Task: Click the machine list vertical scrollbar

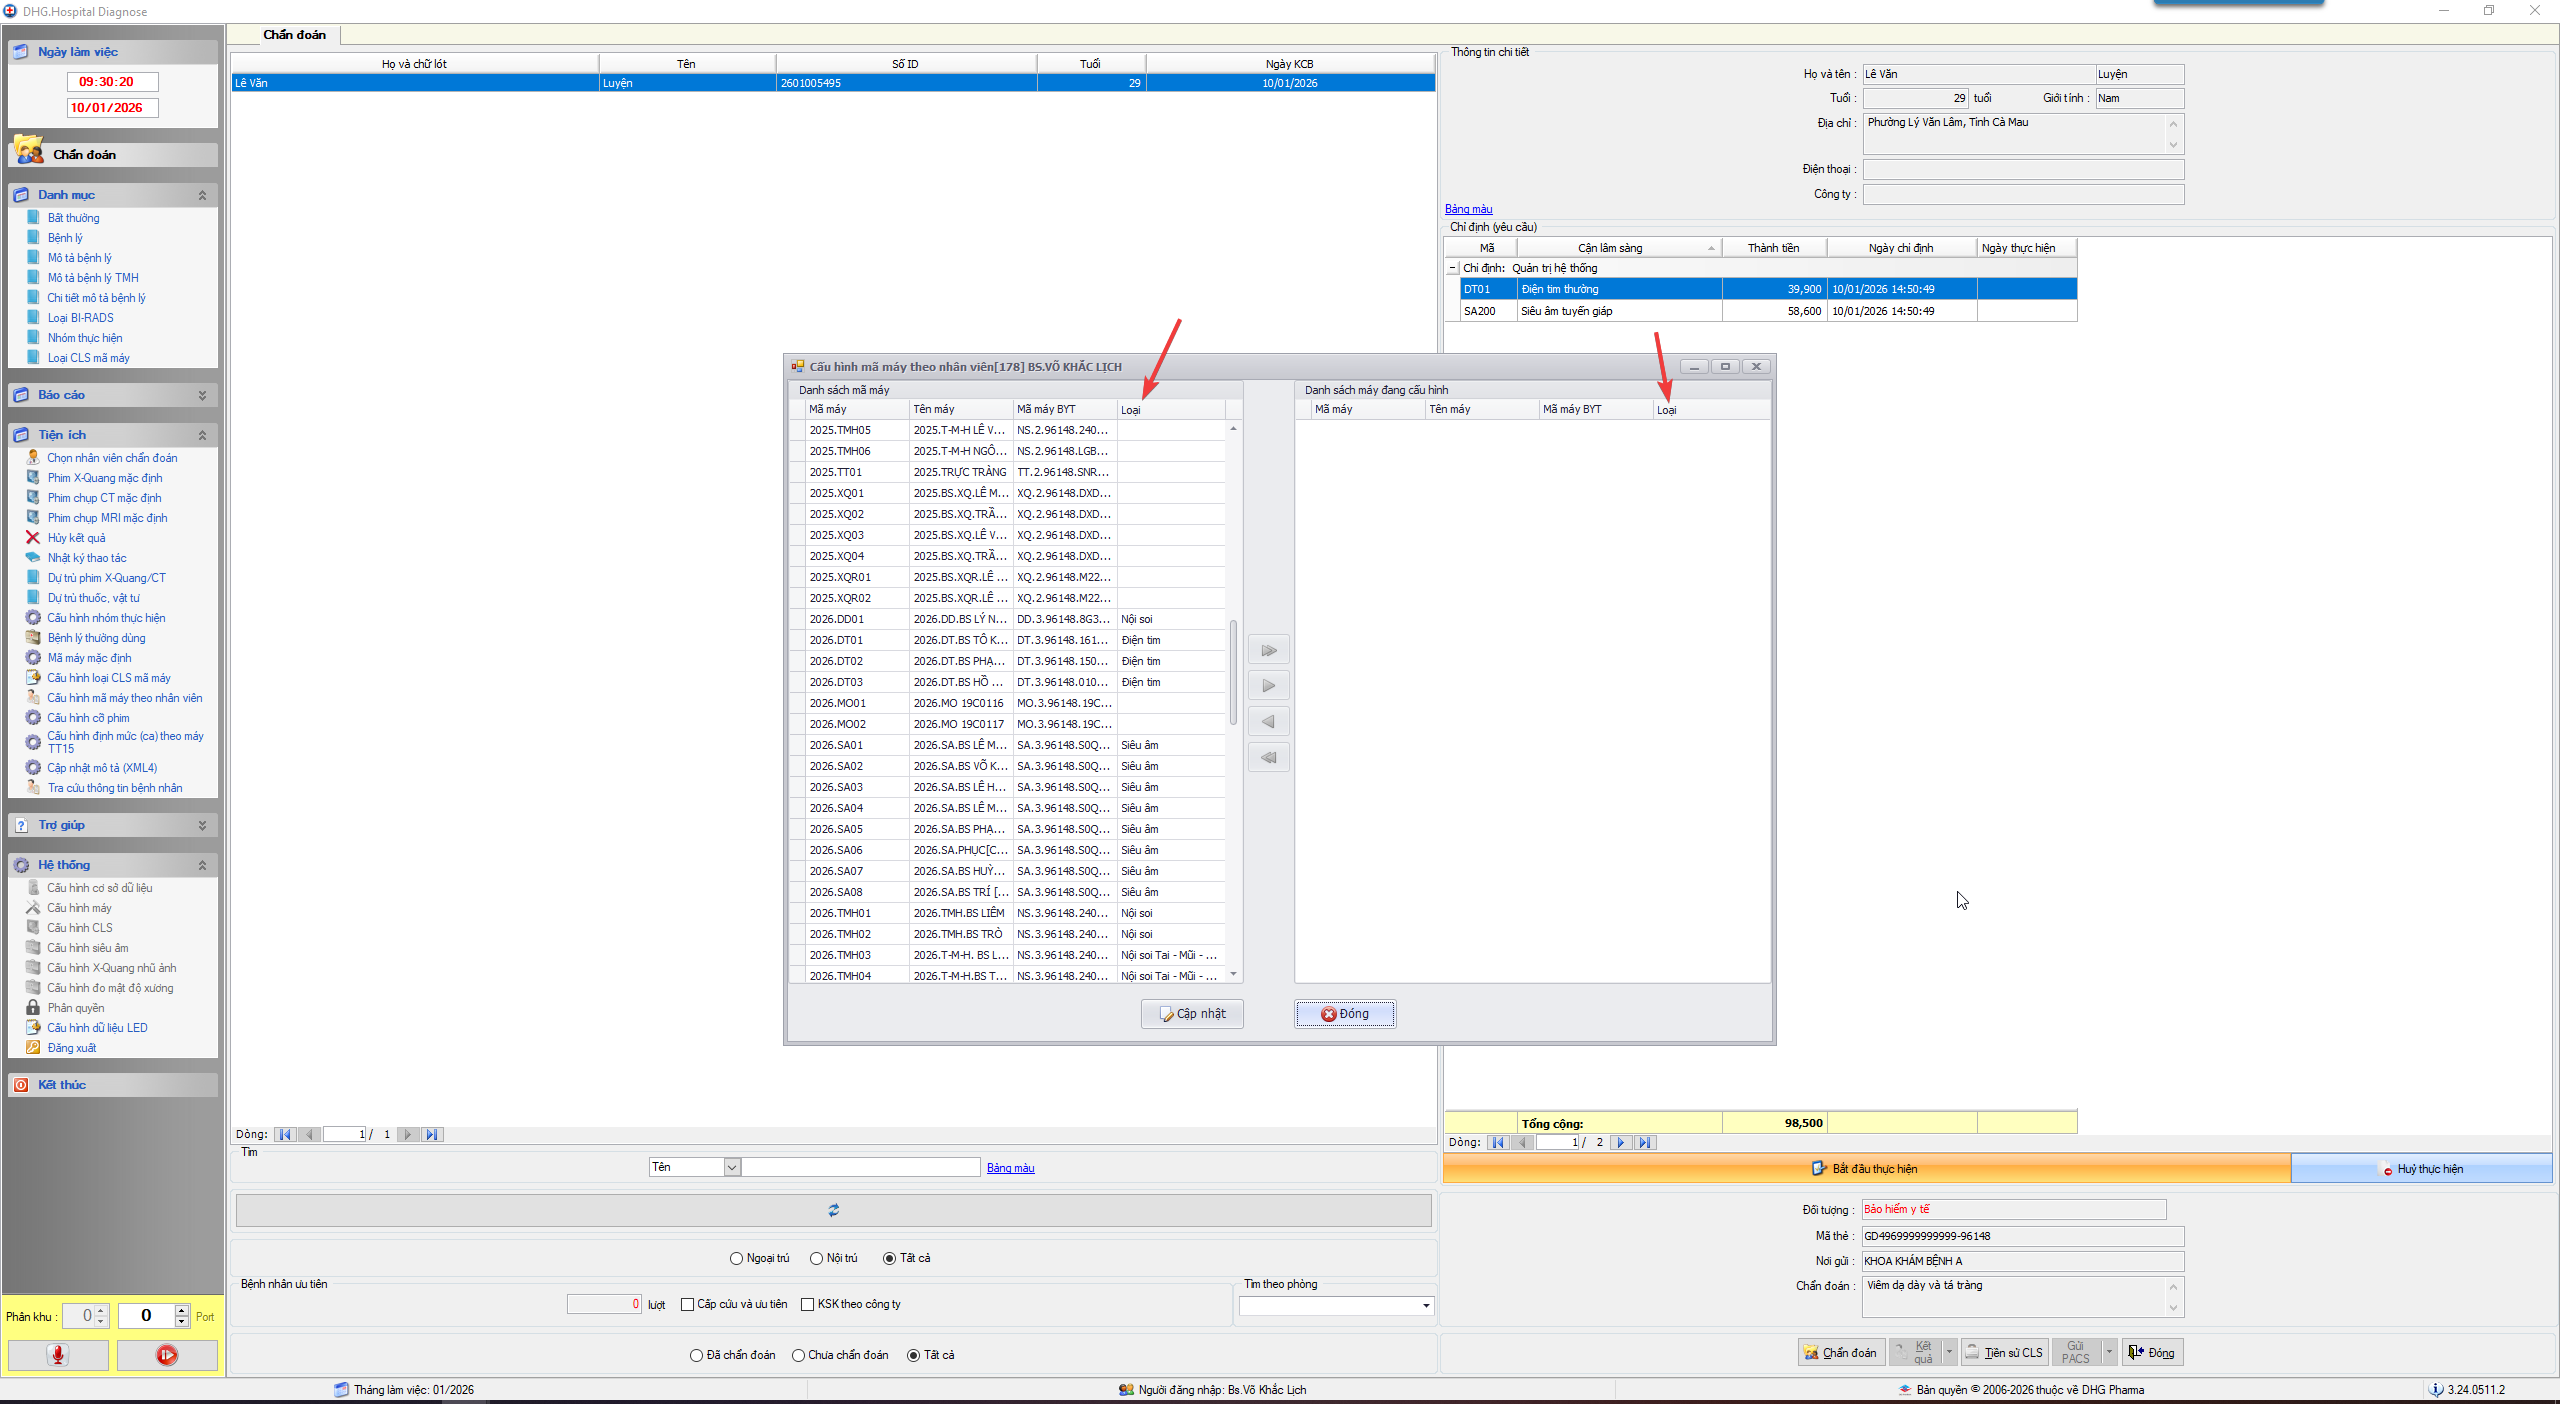Action: pyautogui.click(x=1233, y=672)
